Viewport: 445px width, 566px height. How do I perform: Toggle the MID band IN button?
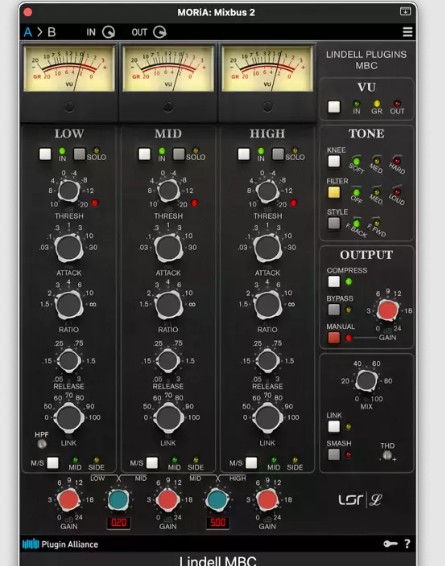(144, 154)
